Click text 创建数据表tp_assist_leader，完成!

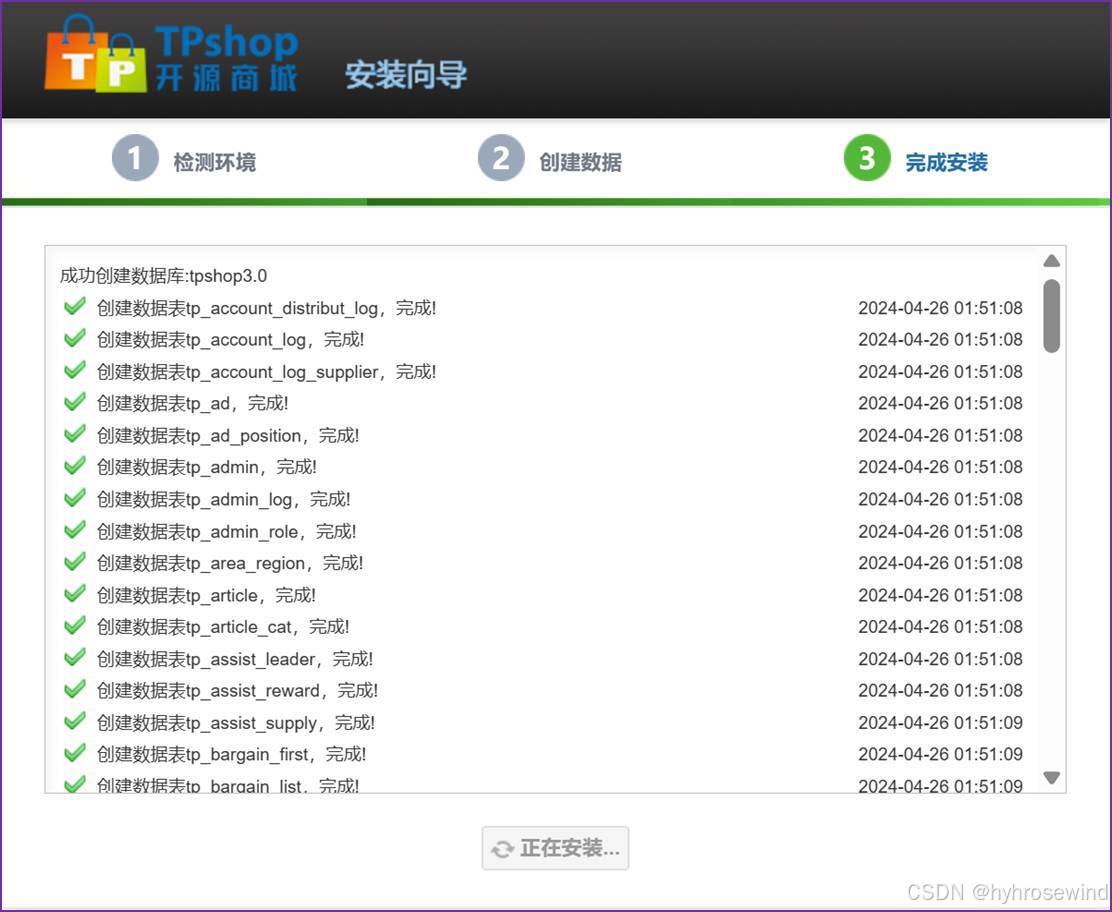click(x=235, y=660)
